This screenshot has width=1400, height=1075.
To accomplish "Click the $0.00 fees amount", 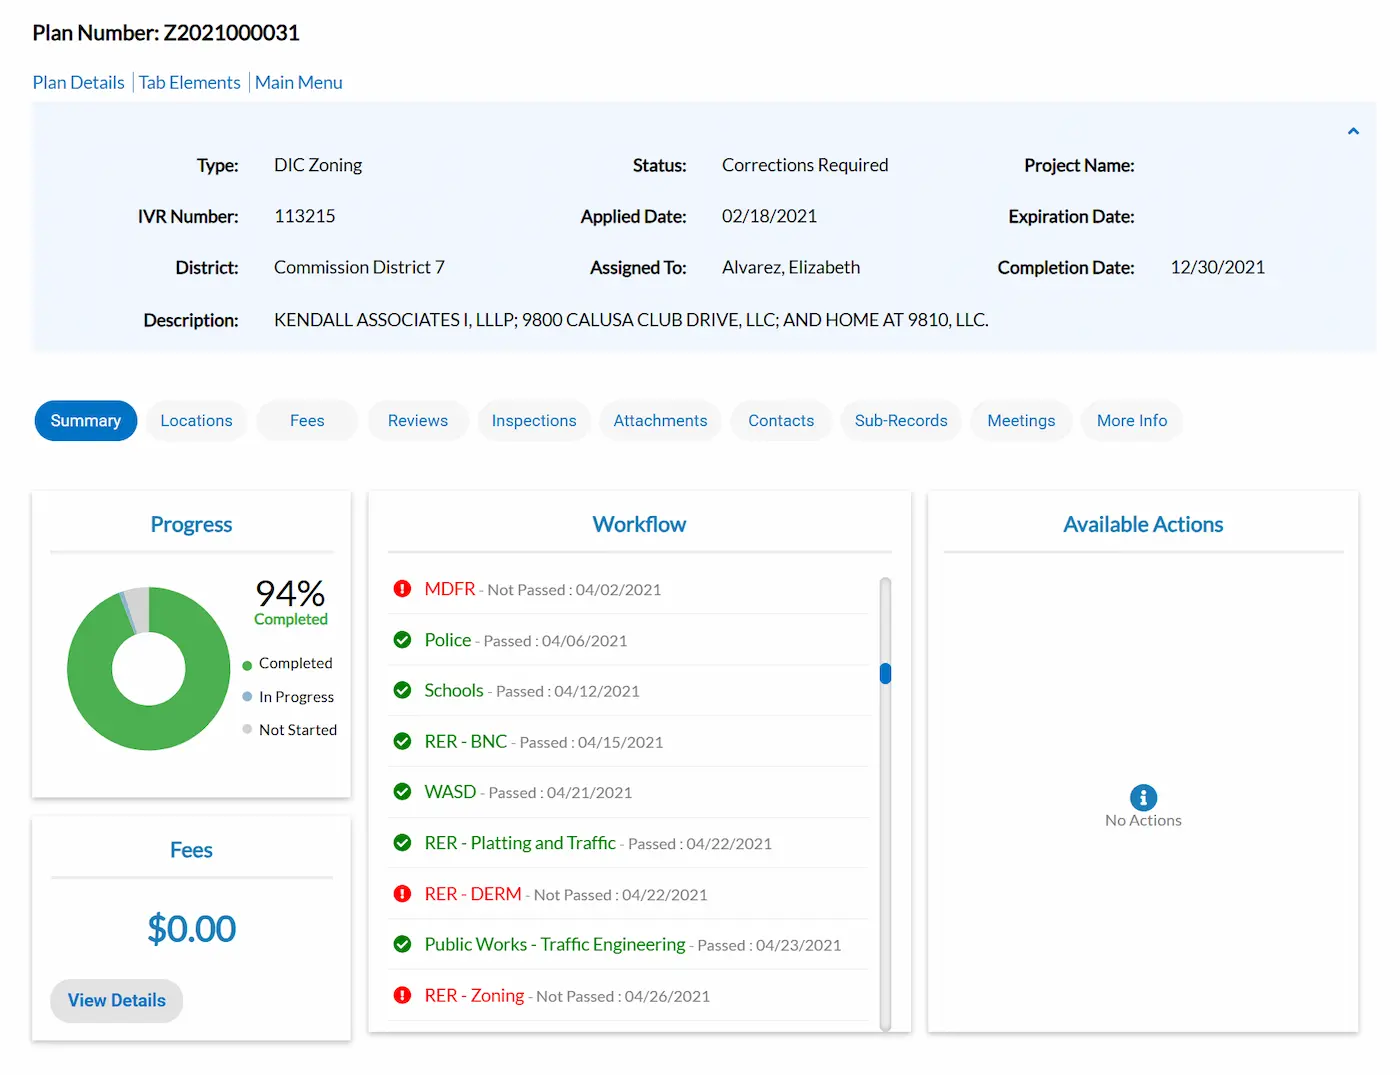I will [191, 928].
